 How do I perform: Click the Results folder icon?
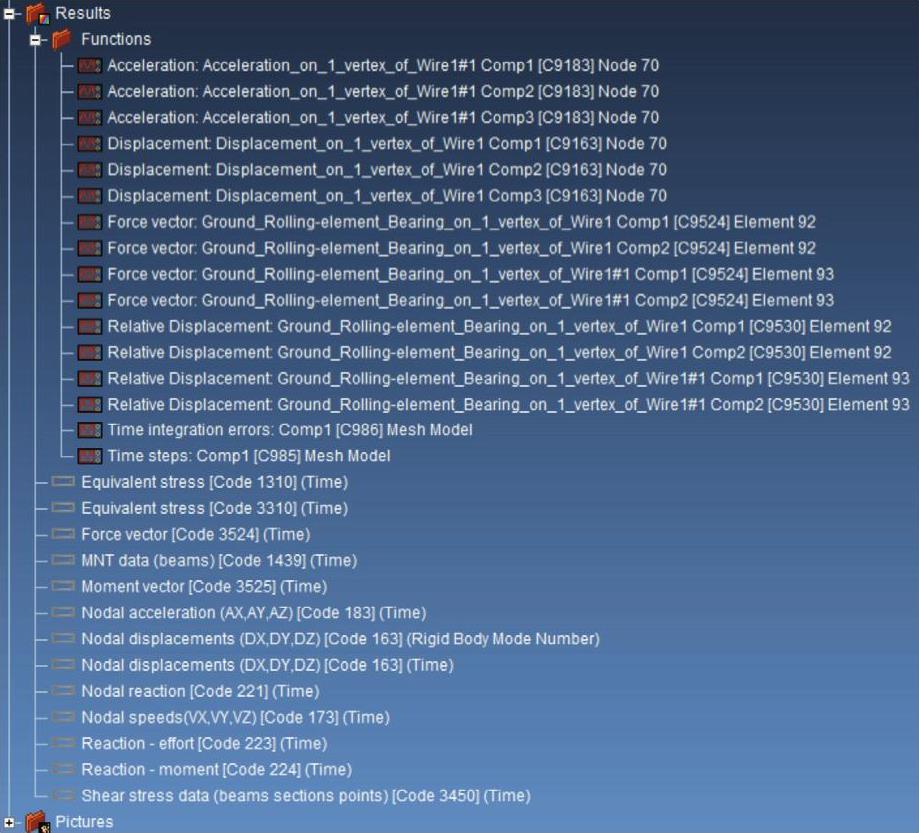tap(37, 13)
